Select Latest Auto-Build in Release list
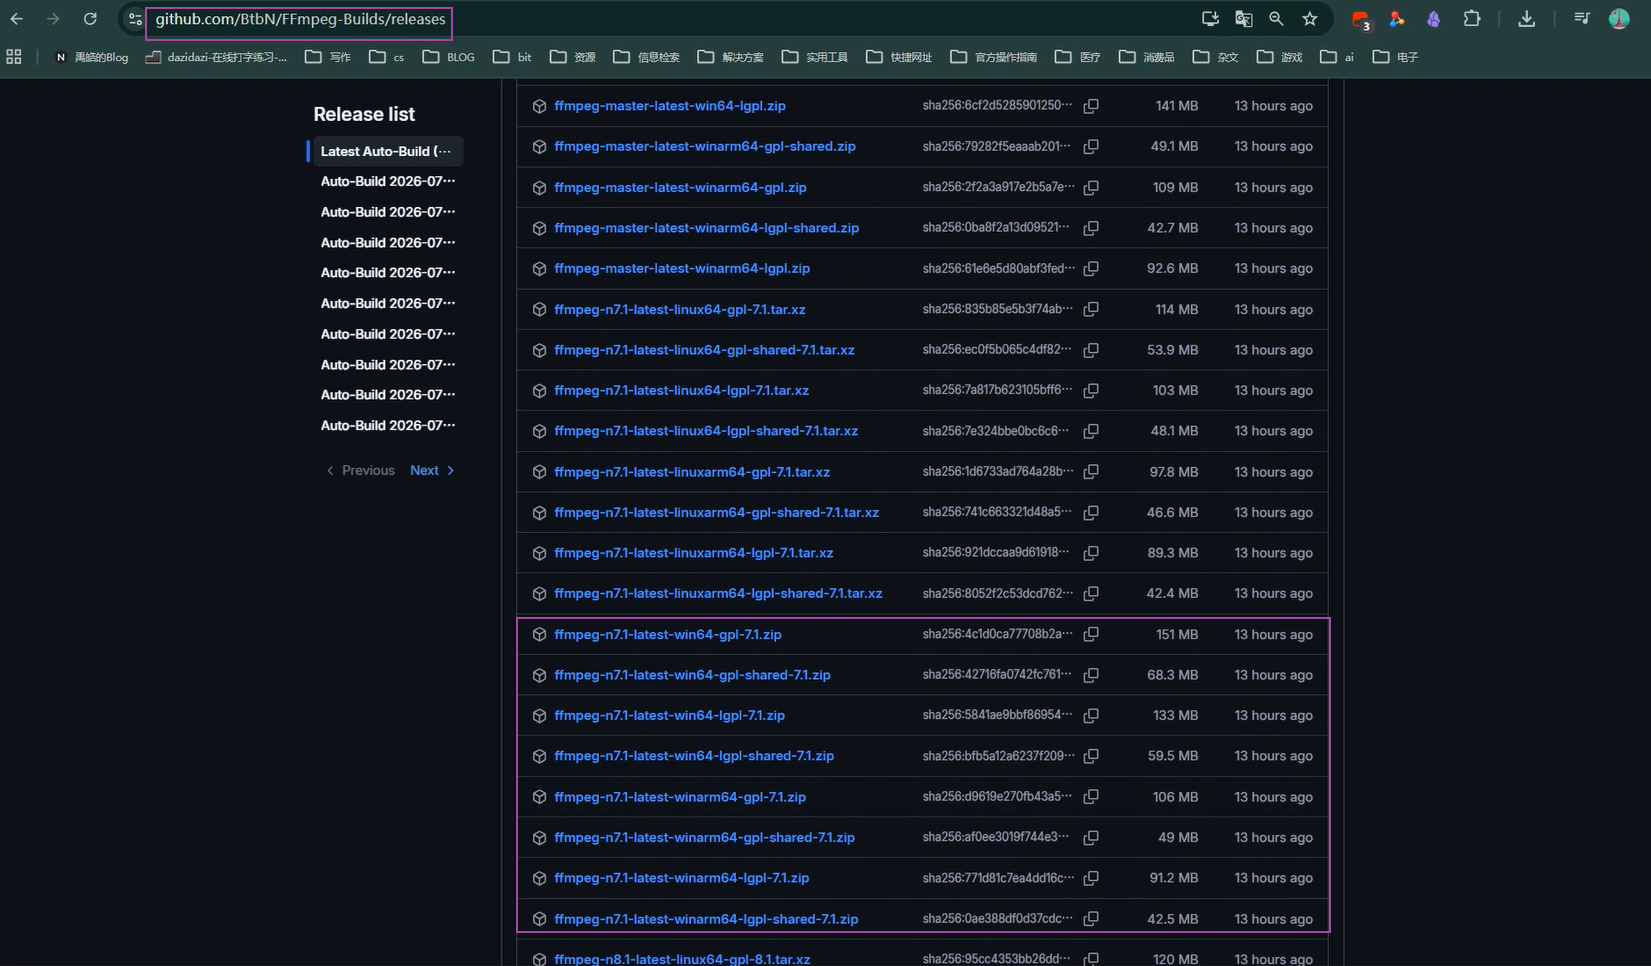Screen dimensions: 1651x966 pyautogui.click(x=386, y=151)
